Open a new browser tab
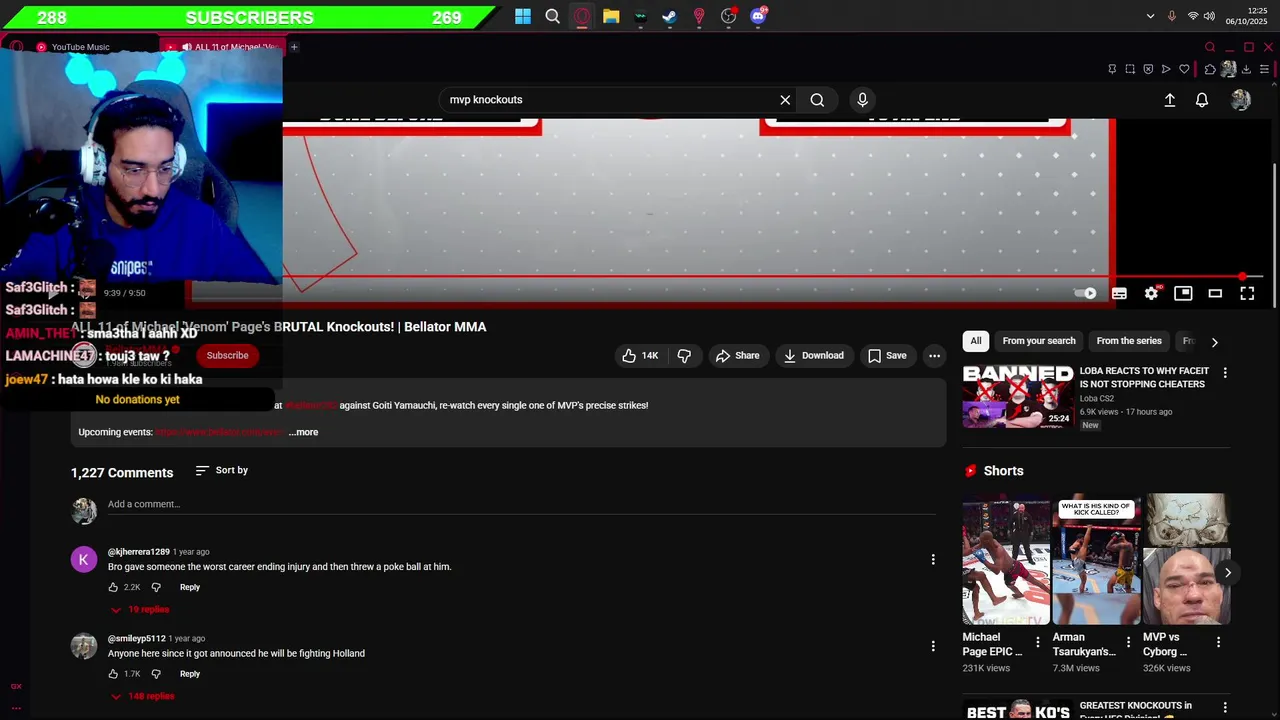 [294, 47]
